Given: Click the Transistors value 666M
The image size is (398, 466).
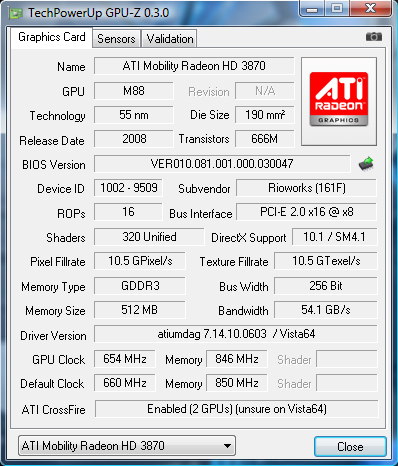Looking at the screenshot, I should pos(265,139).
